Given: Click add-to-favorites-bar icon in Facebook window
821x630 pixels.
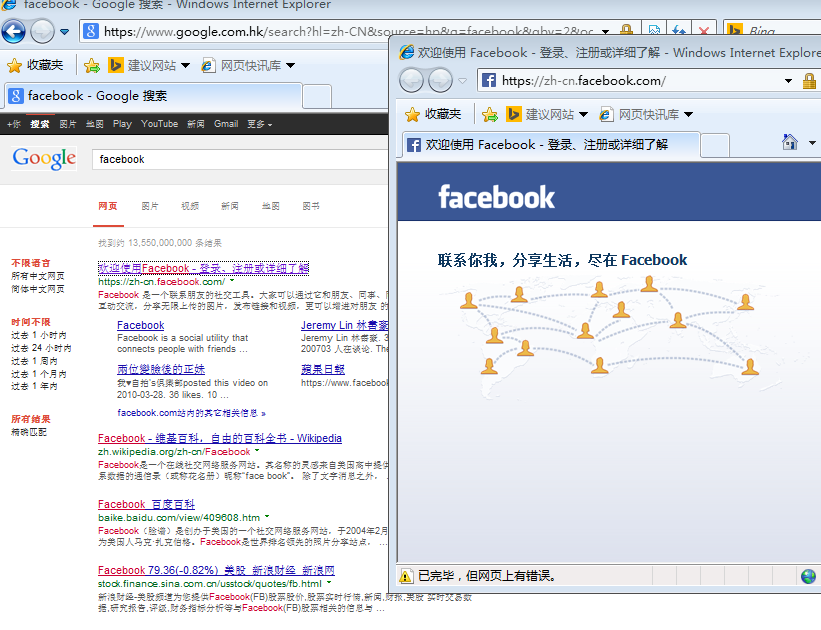Looking at the screenshot, I should coord(490,114).
